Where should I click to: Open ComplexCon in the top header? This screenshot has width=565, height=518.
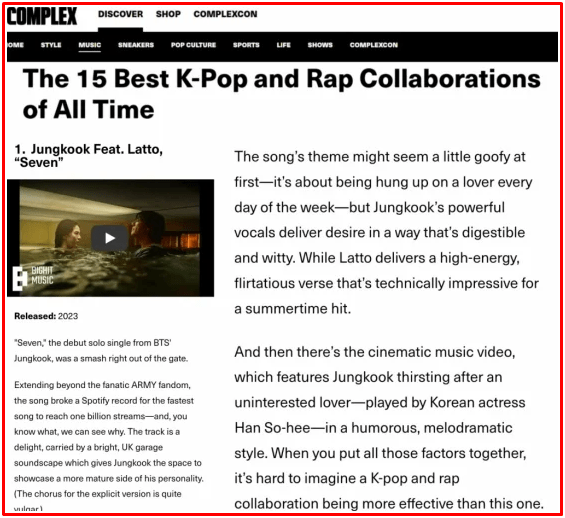tap(225, 14)
